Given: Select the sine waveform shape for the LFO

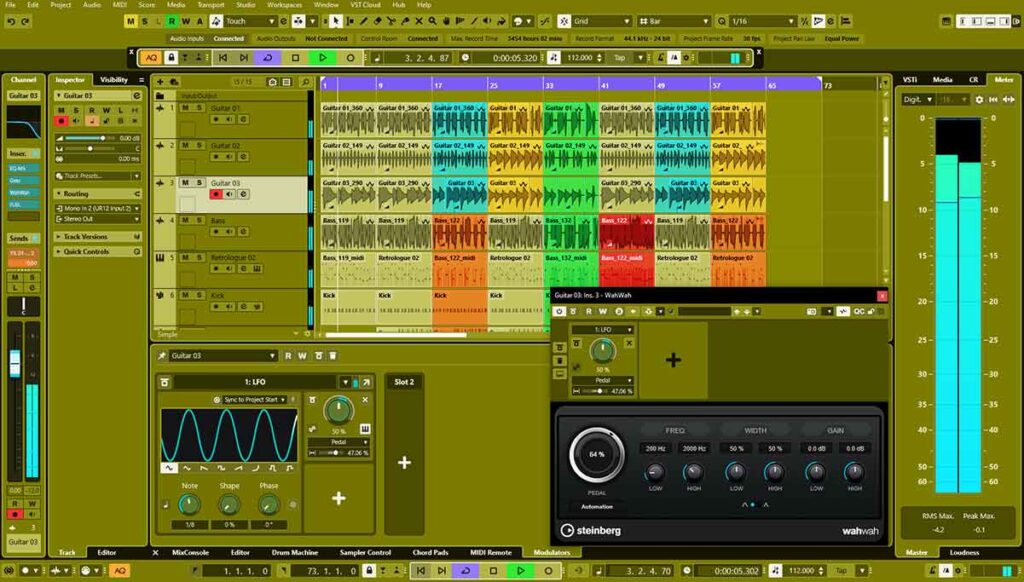Looking at the screenshot, I should coord(169,468).
